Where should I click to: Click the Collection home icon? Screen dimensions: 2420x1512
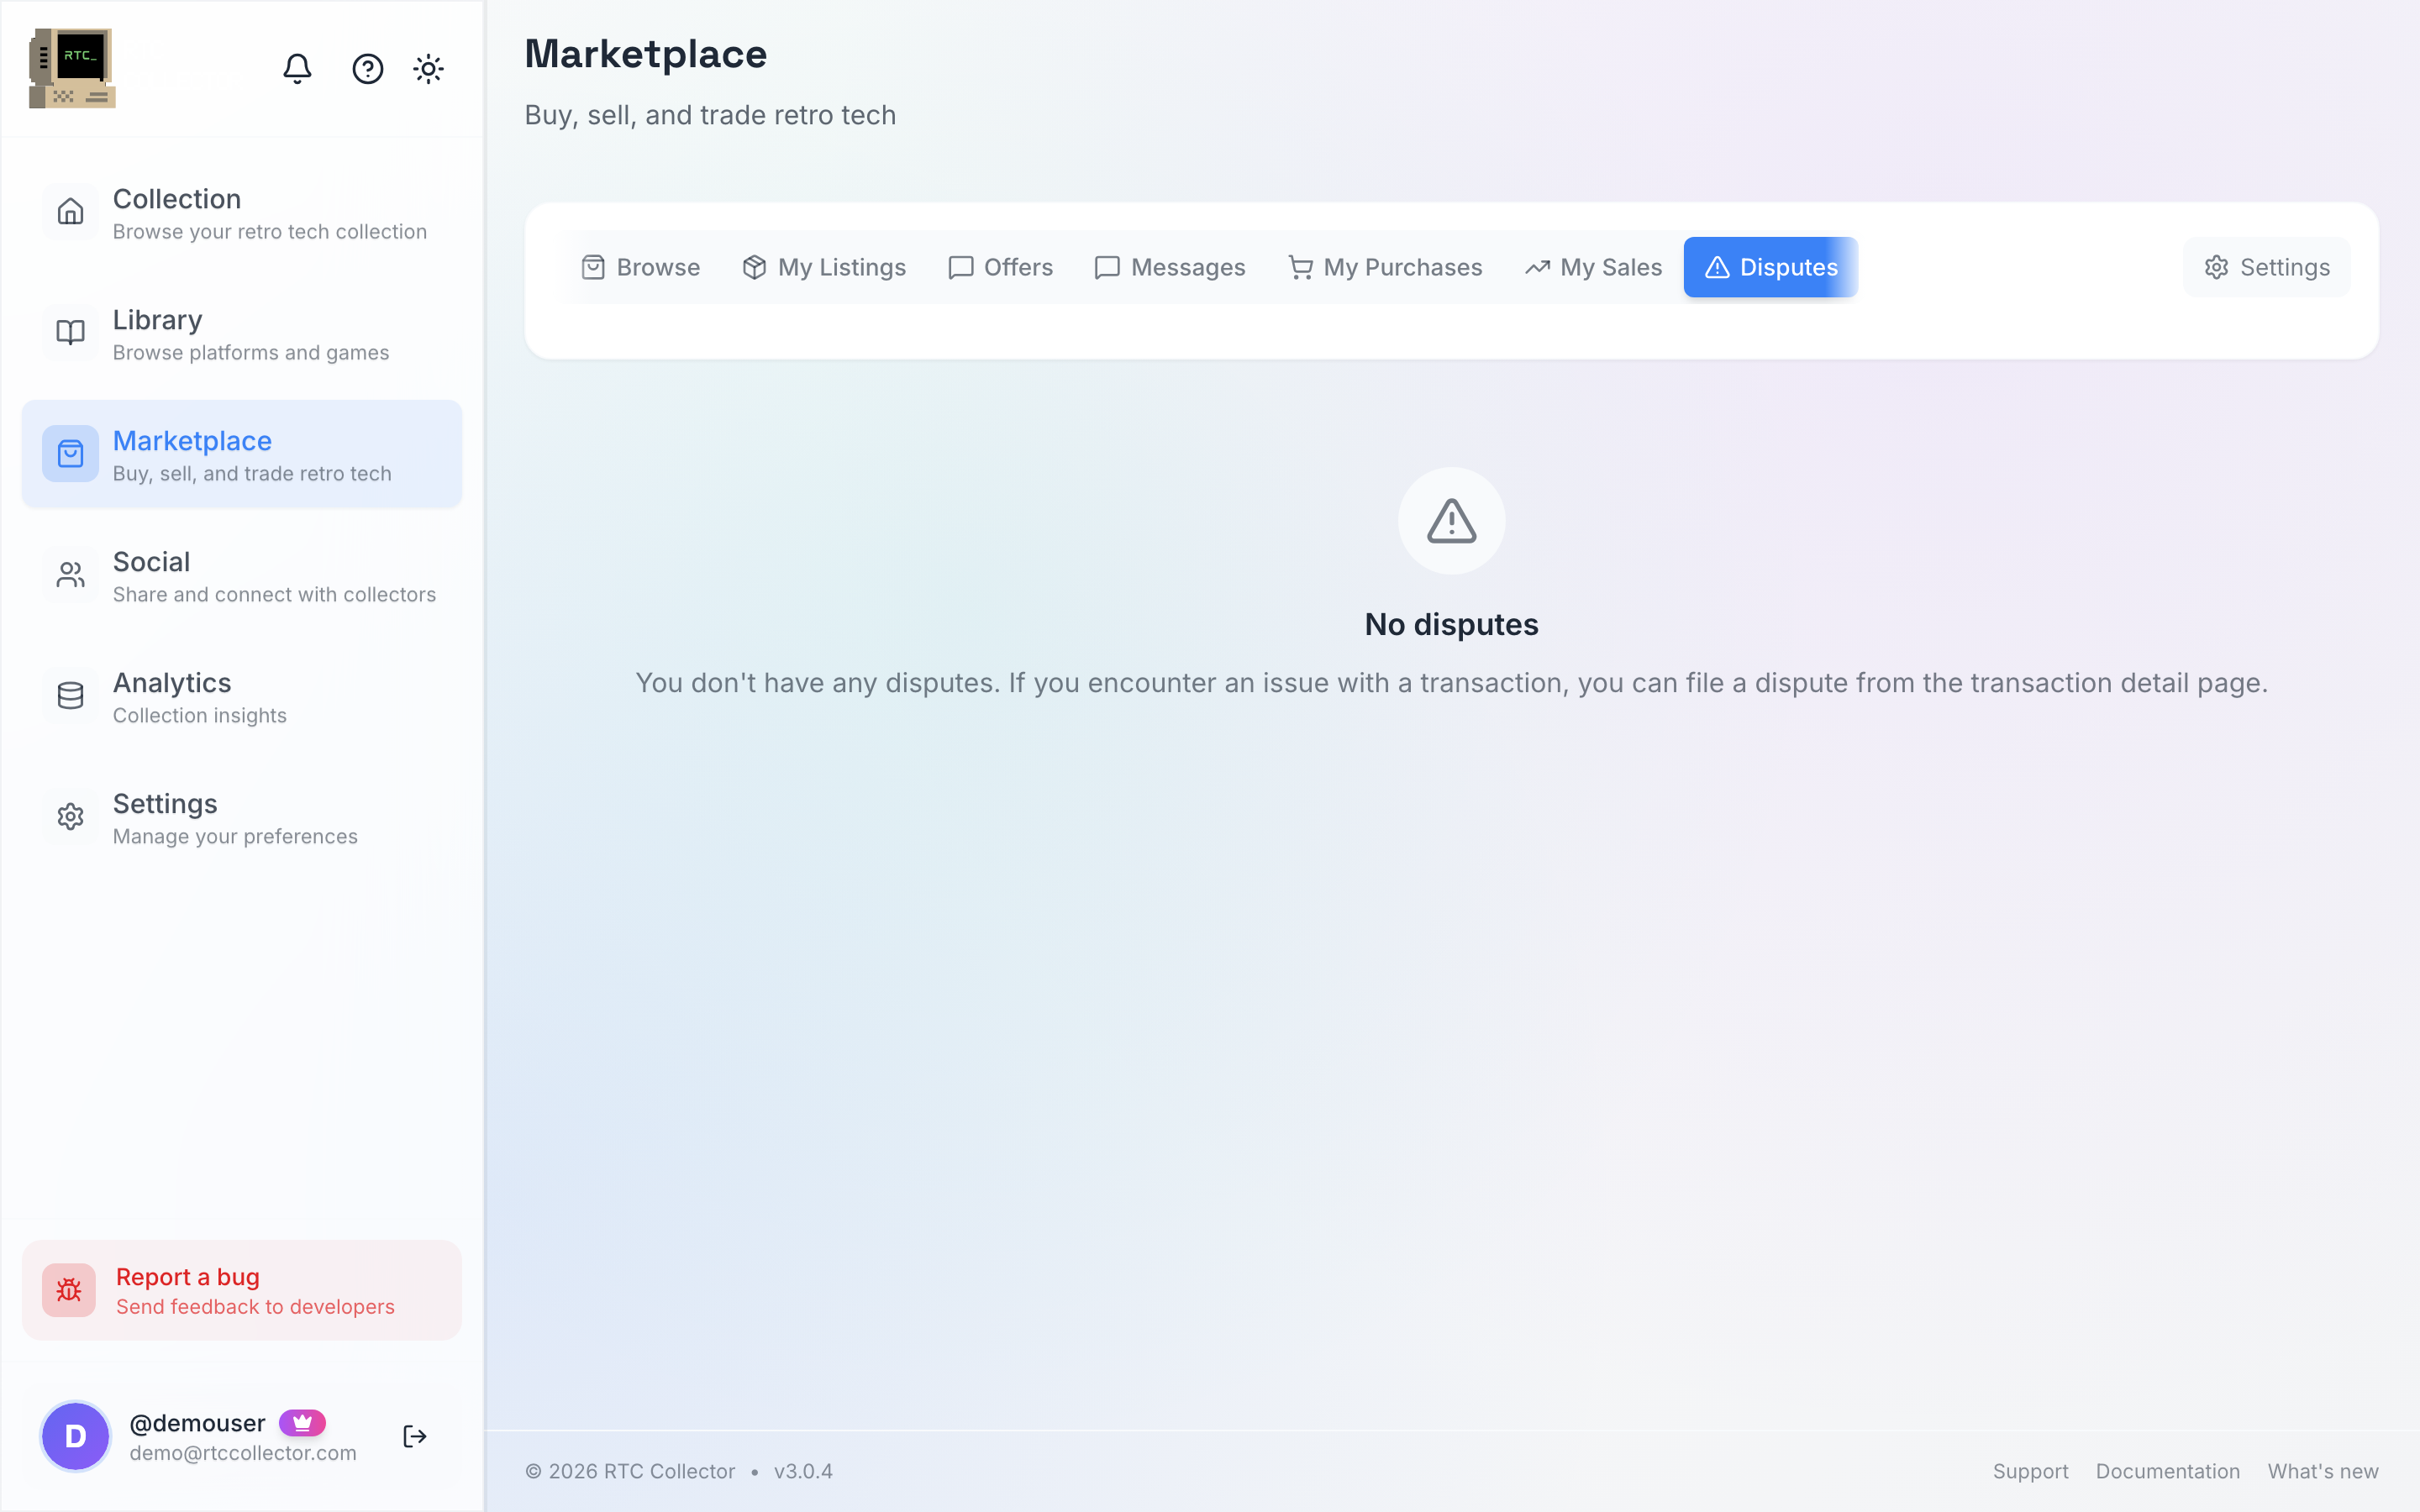pyautogui.click(x=70, y=212)
